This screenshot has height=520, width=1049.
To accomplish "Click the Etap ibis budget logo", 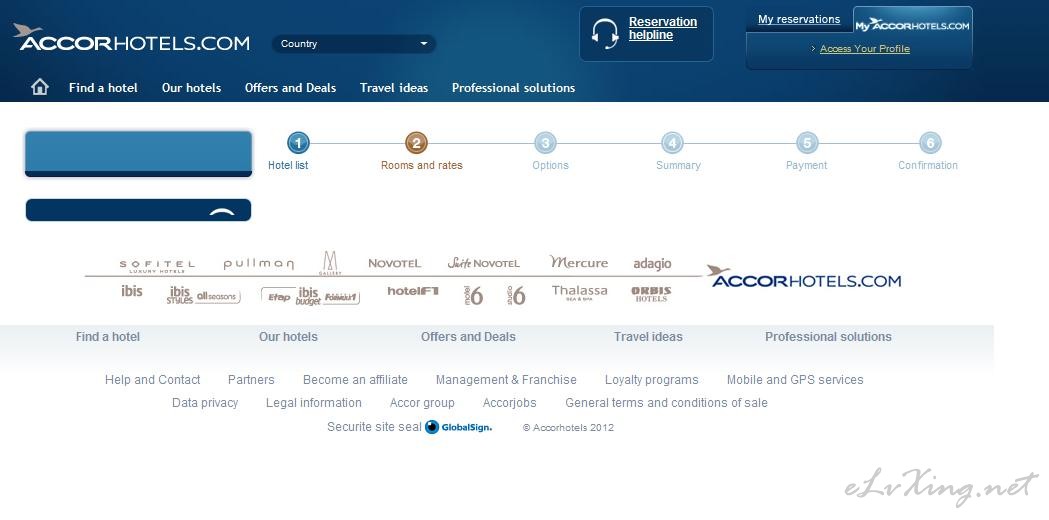I will pos(310,296).
